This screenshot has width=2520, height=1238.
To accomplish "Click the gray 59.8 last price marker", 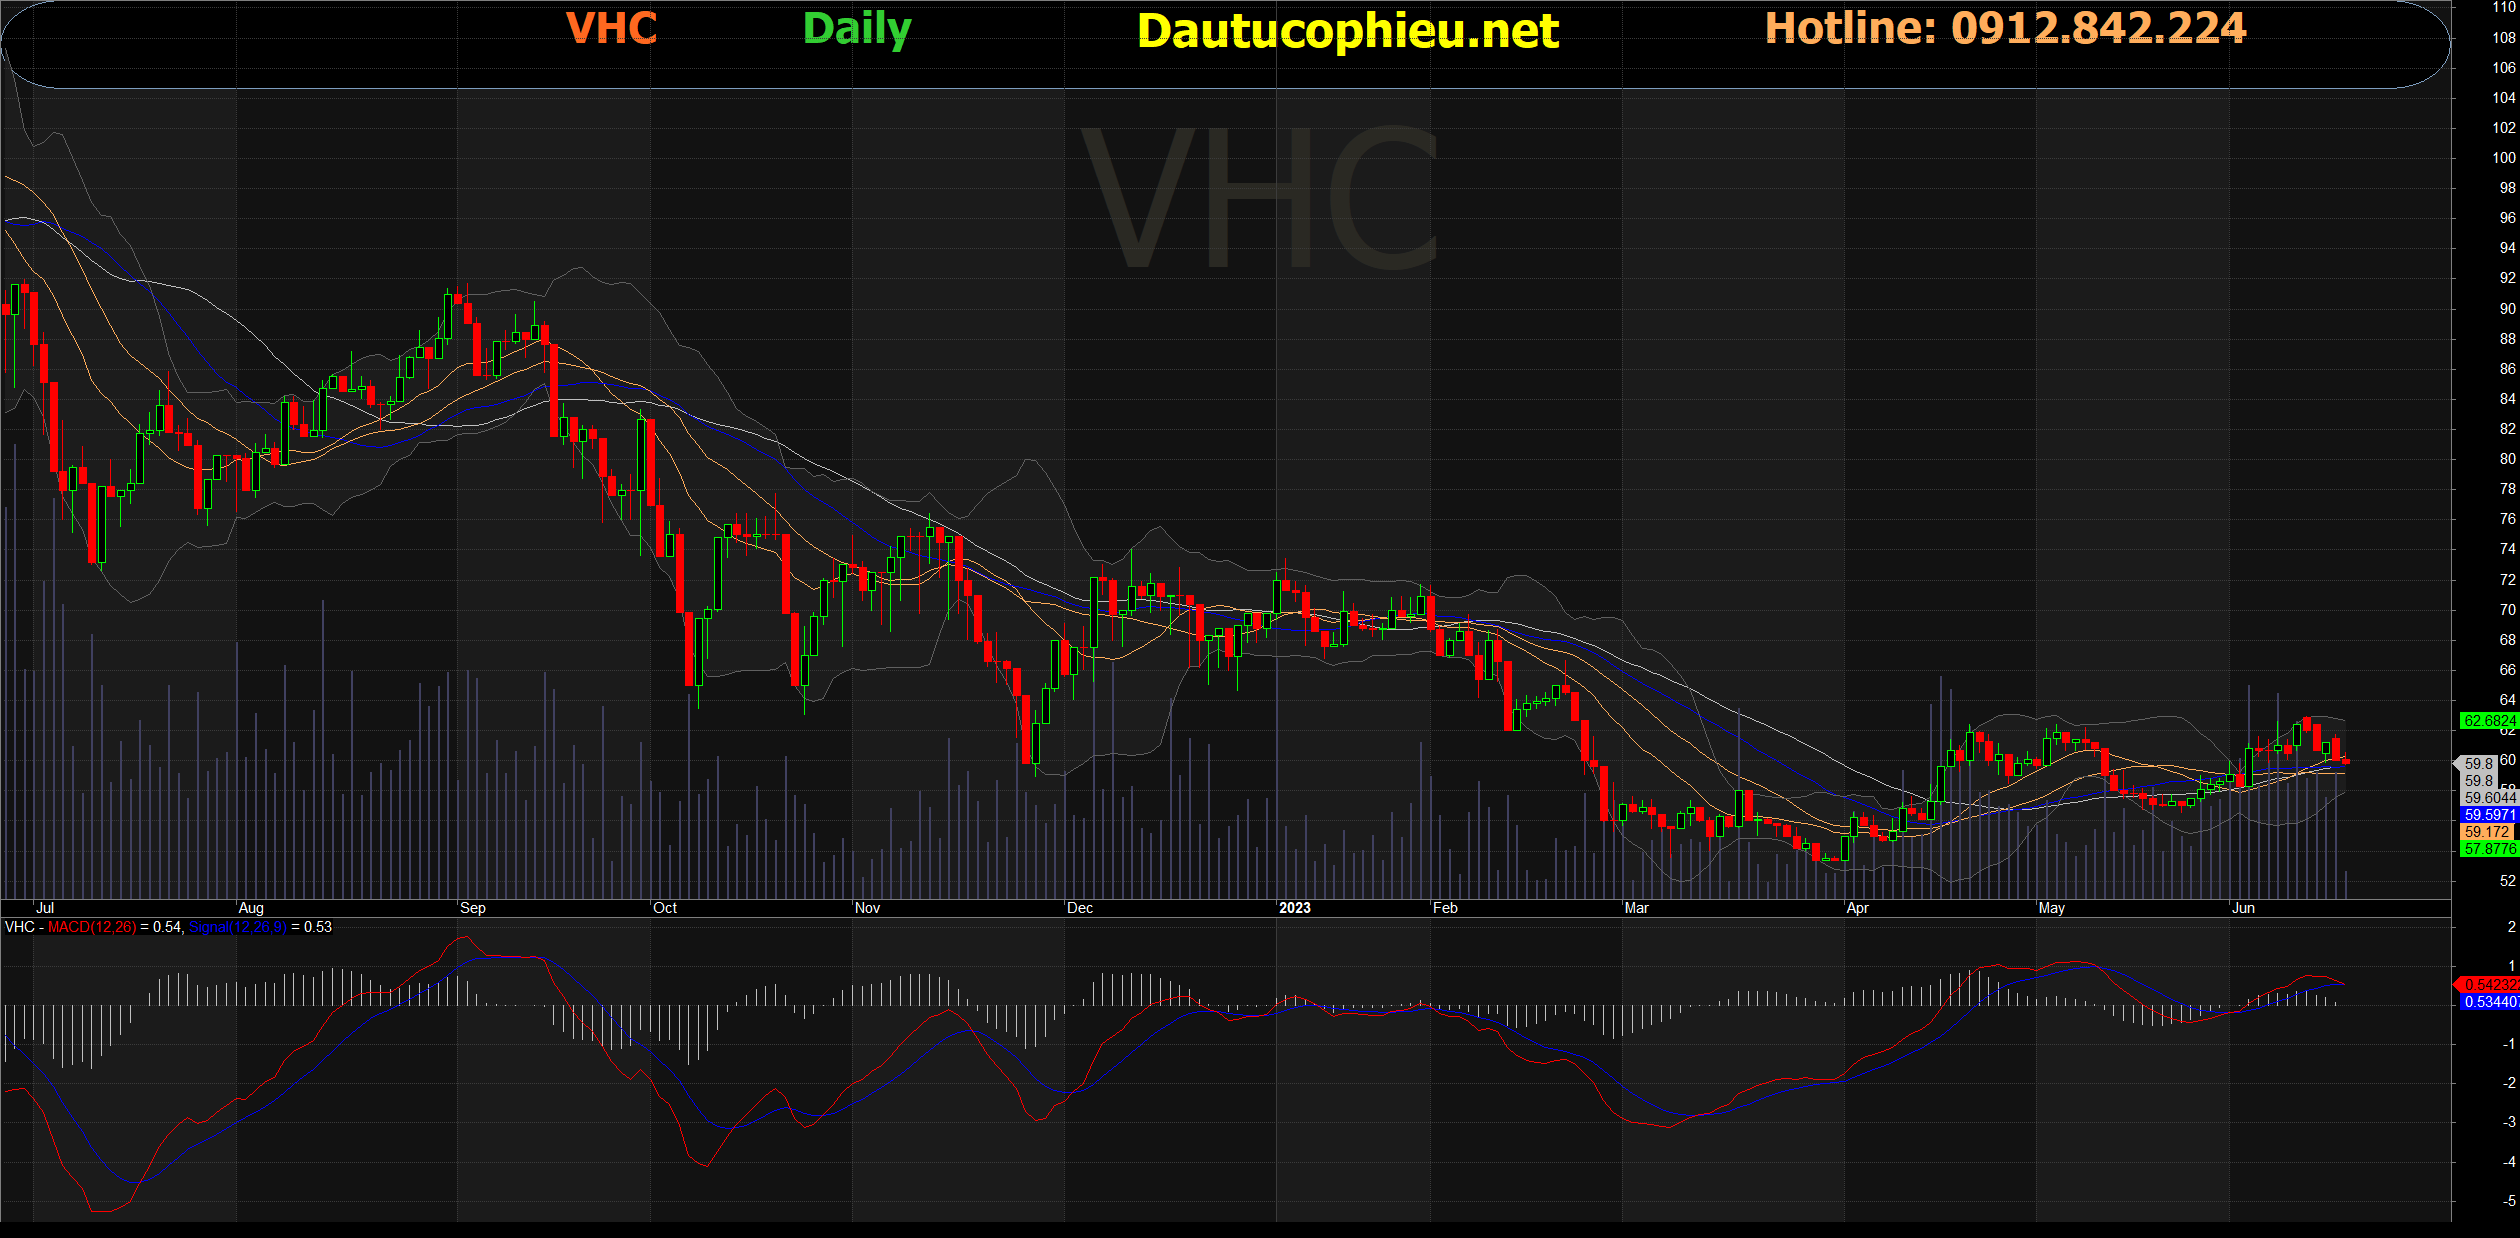I will 2477,764.
